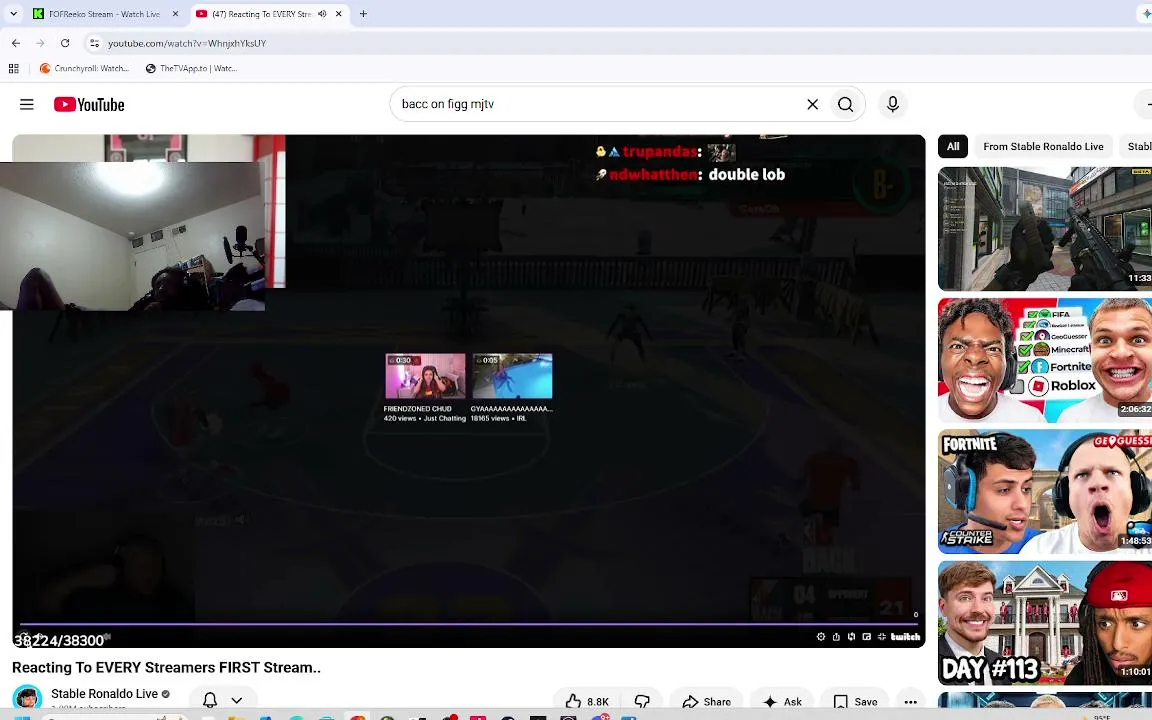Screen dimensions: 1152x720
Task: Go to the YouTube home logo
Action: pyautogui.click(x=89, y=104)
